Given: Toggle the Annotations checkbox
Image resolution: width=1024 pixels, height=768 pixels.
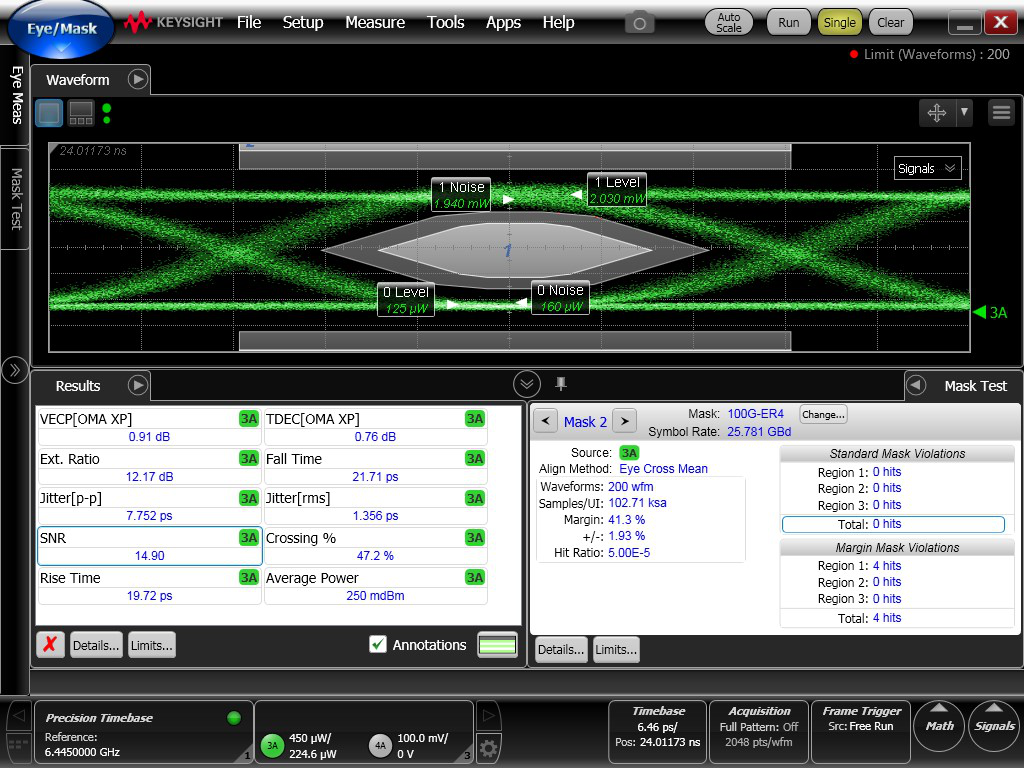Looking at the screenshot, I should pos(378,645).
